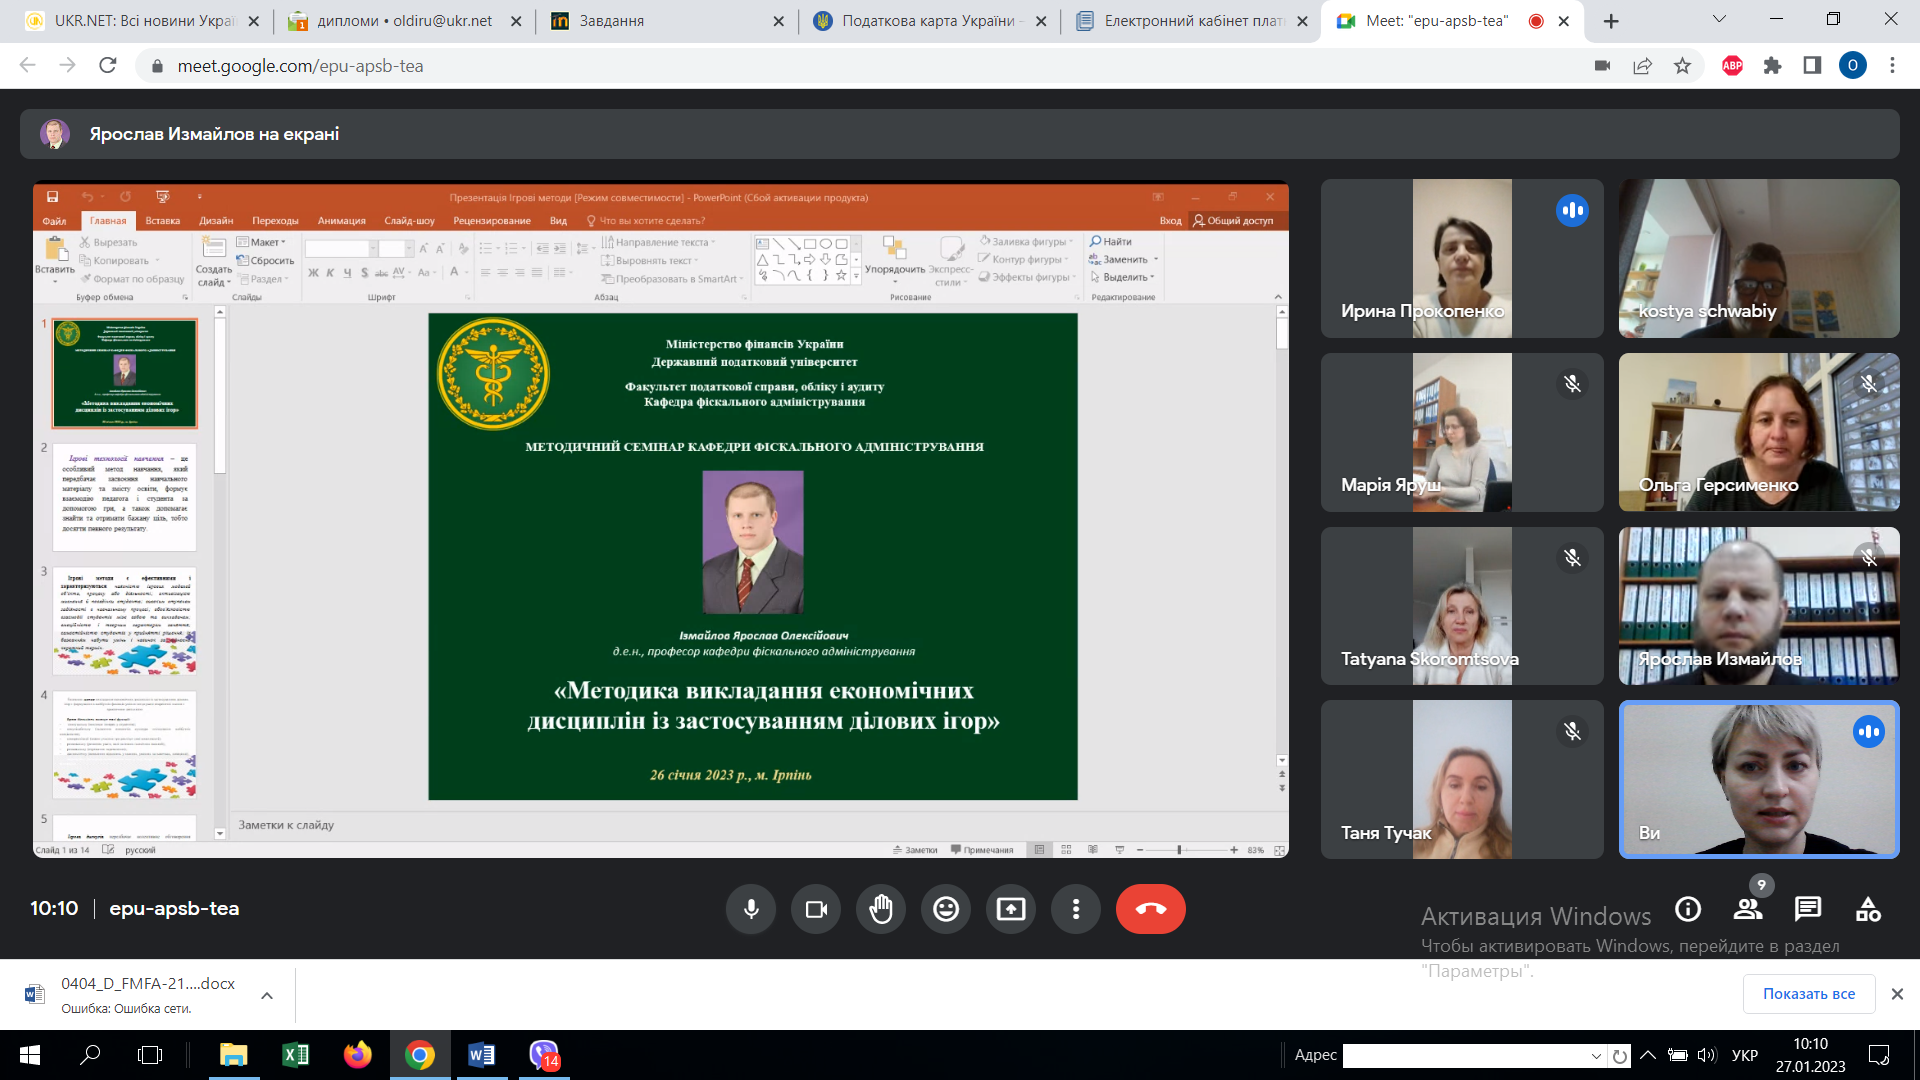Click presenter banner Ярослав Измайлов на екрані
1920x1080 pixels.
pos(960,134)
